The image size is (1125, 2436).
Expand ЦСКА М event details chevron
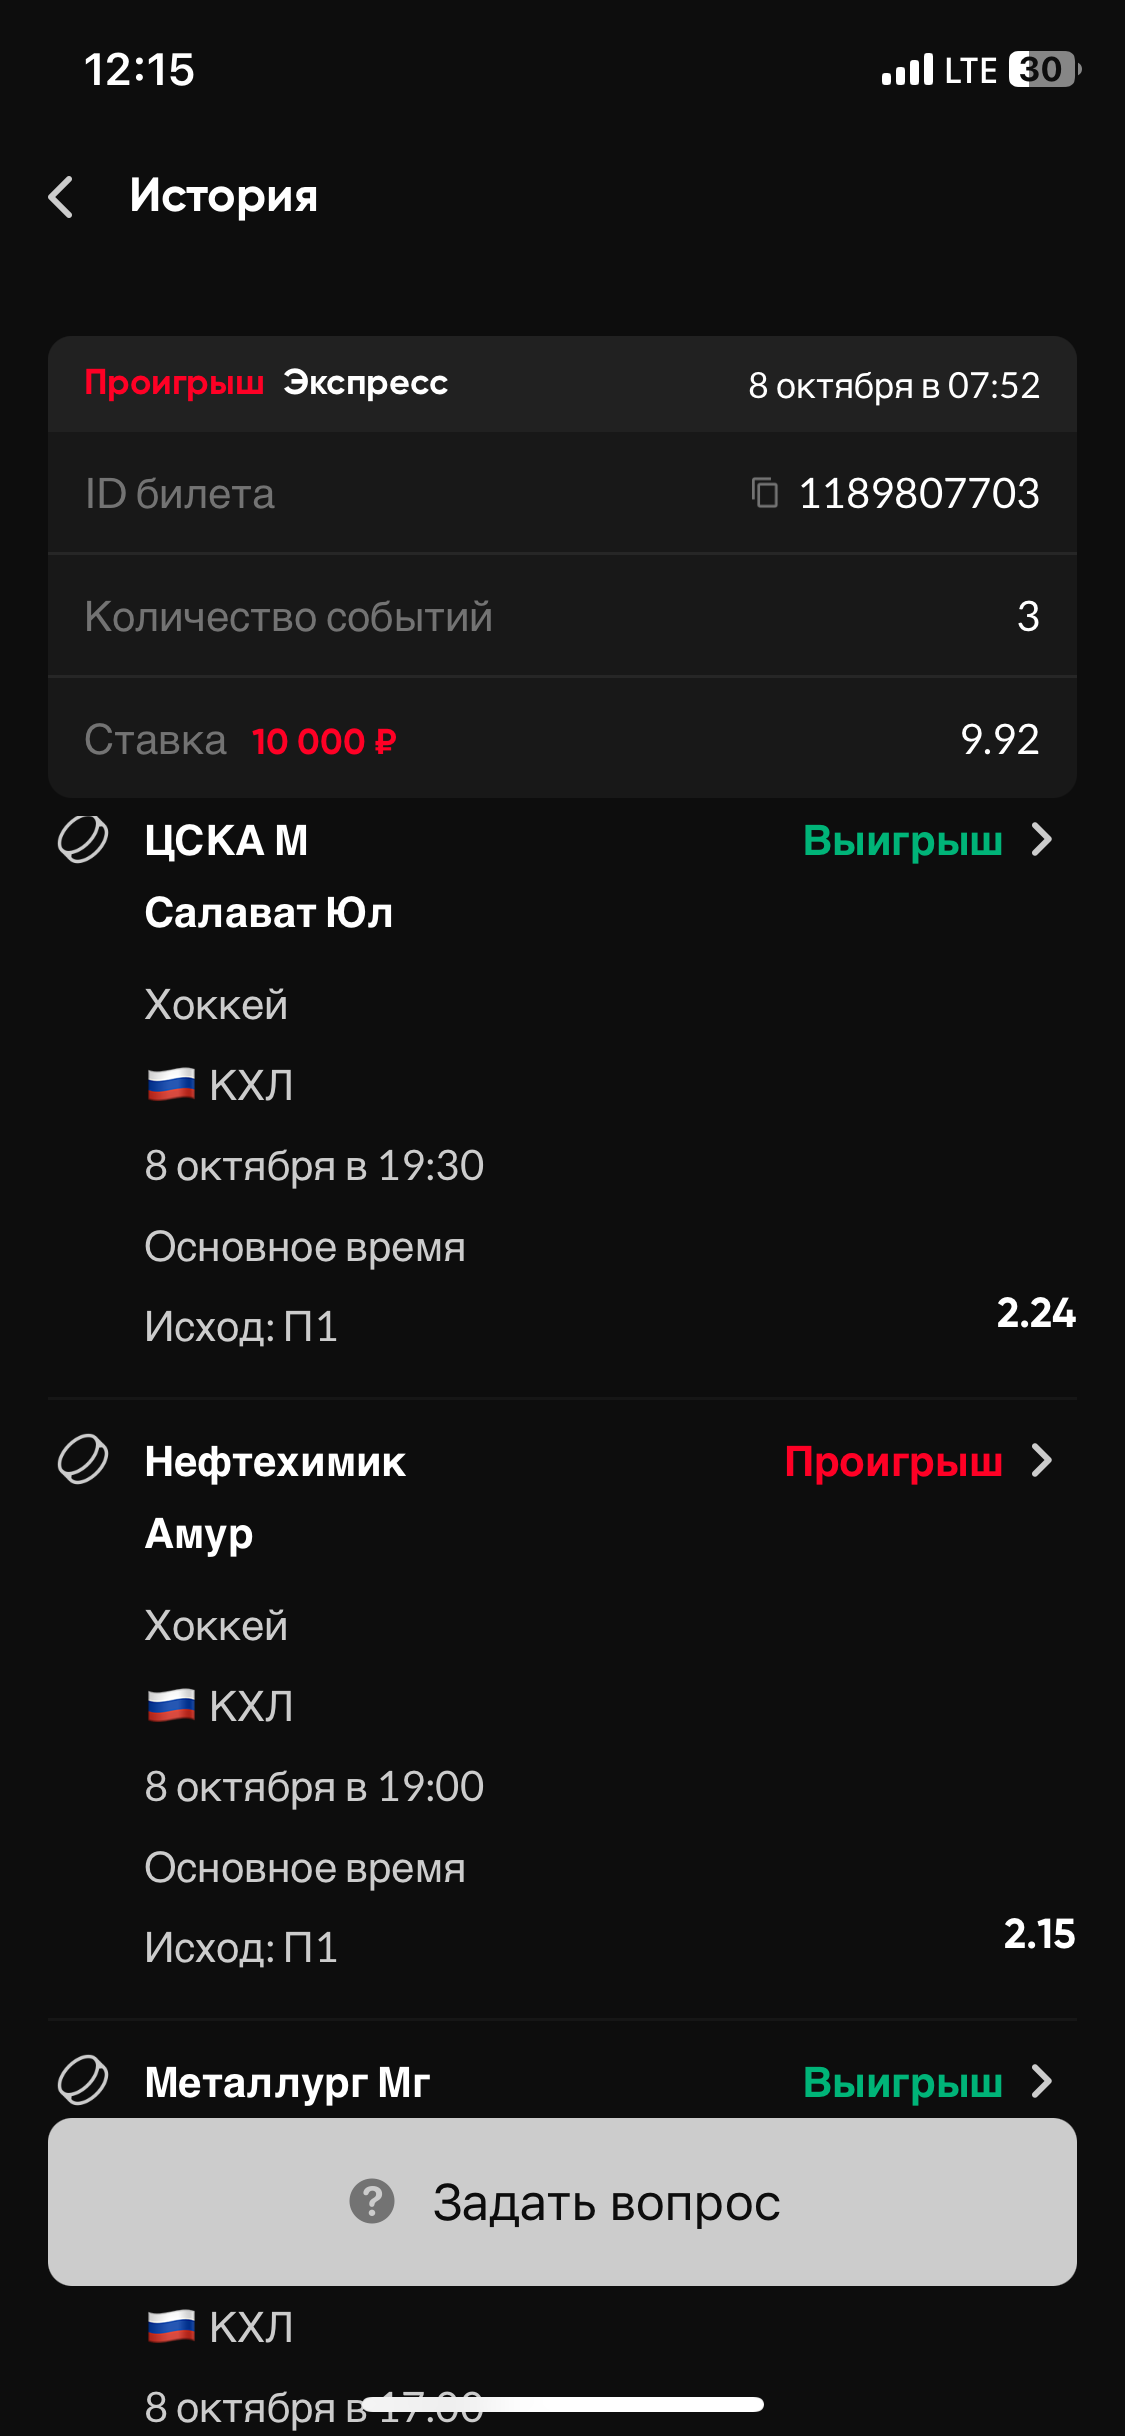[1042, 840]
